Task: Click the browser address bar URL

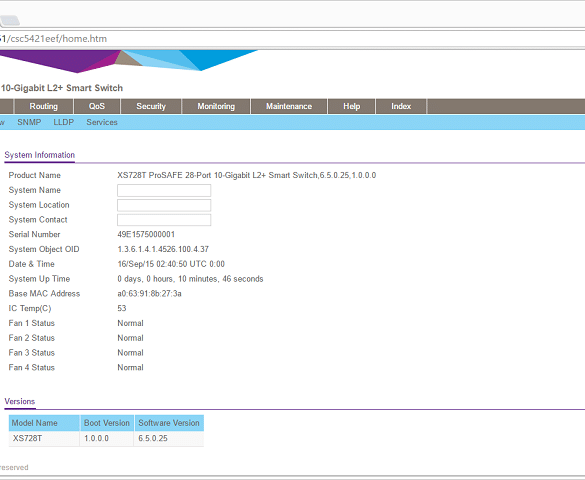Action: point(54,39)
